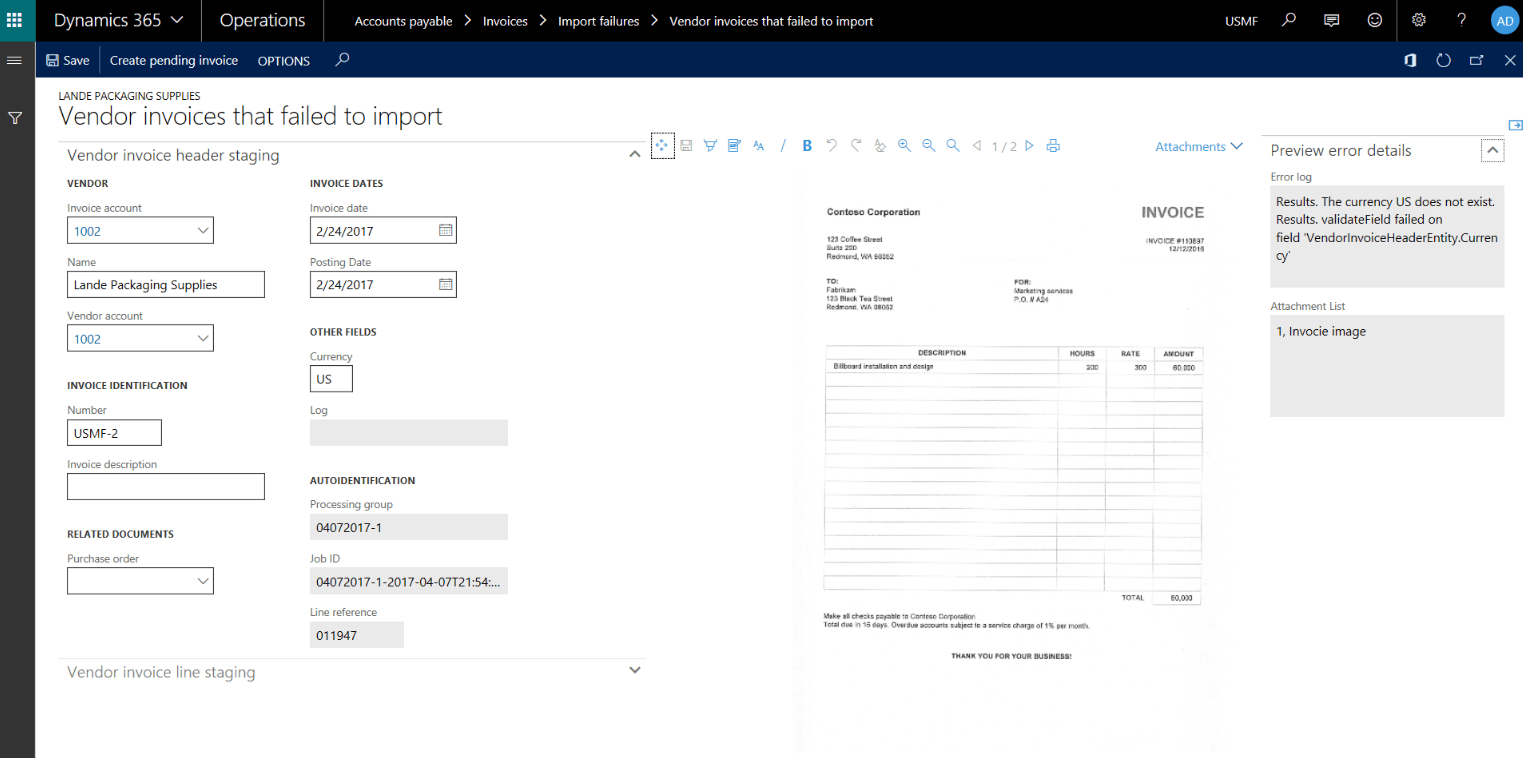Apply bold formatting in the viewer toolbar
Image resolution: width=1523 pixels, height=758 pixels.
(x=806, y=145)
